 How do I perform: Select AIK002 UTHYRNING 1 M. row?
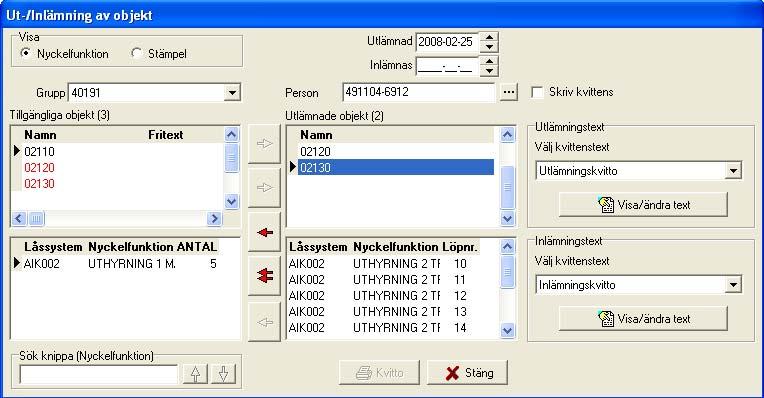click(120, 264)
